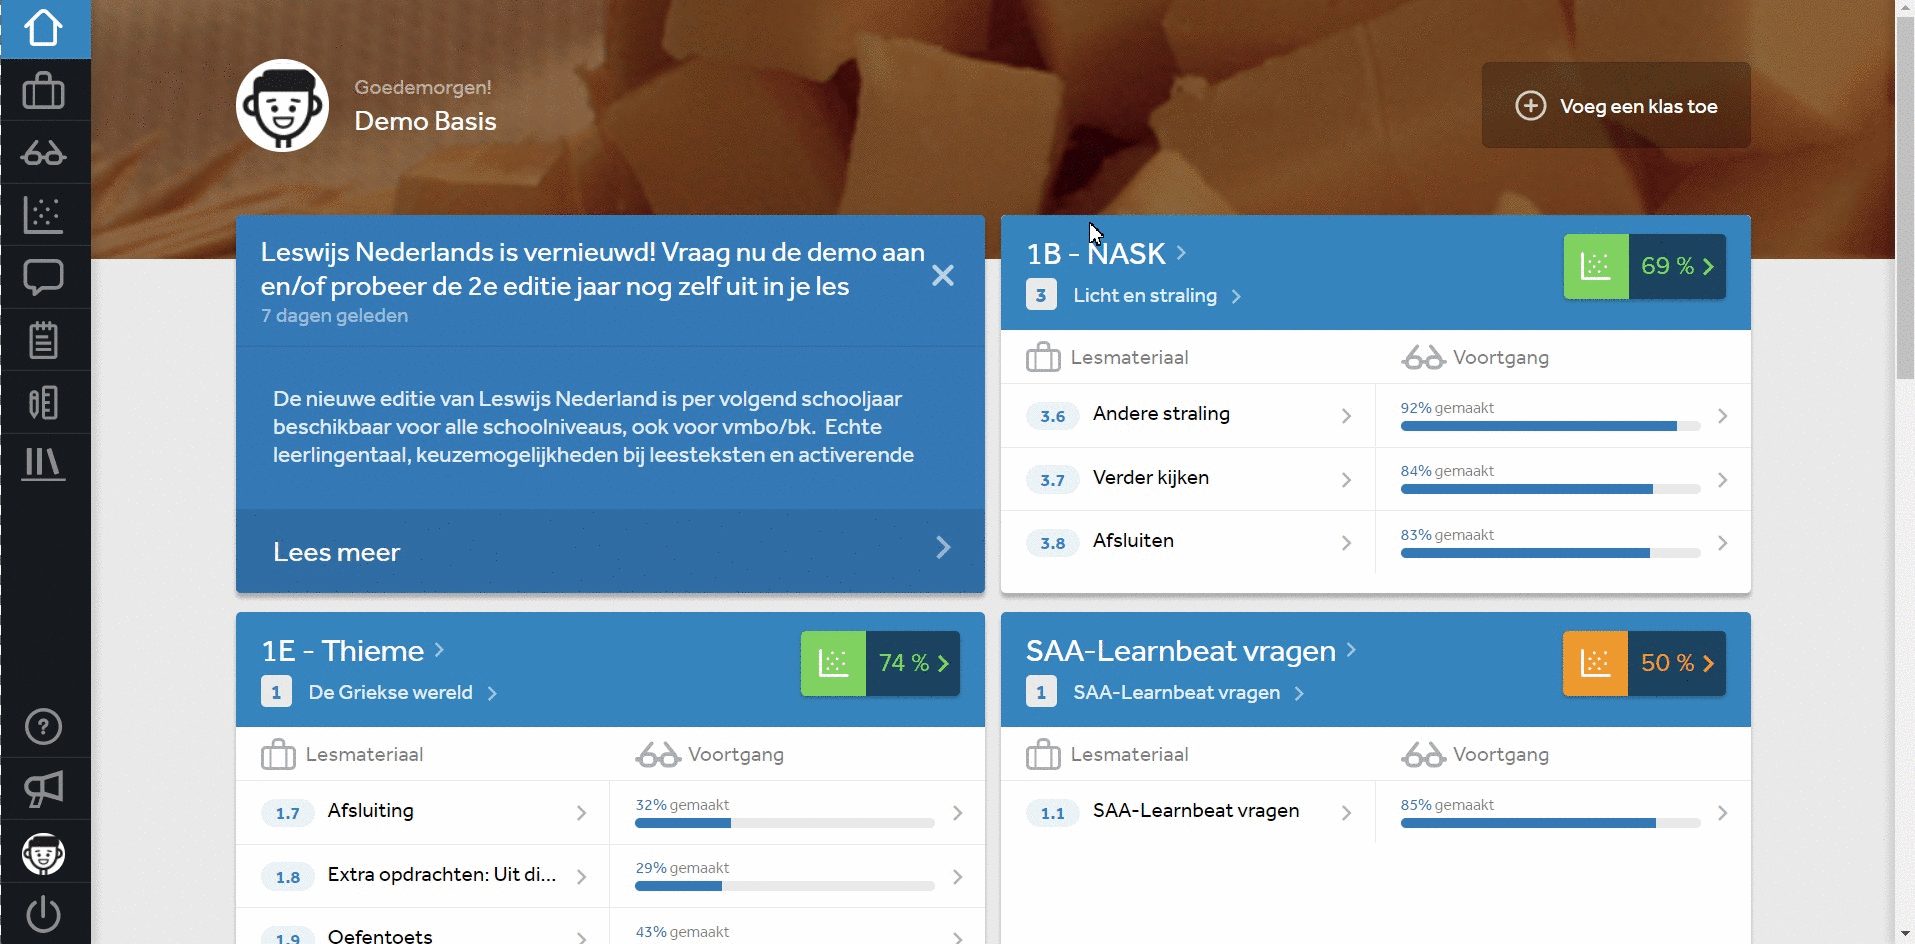Open the speech bubble messages sidebar icon
Image resolution: width=1915 pixels, height=944 pixels.
pos(44,277)
